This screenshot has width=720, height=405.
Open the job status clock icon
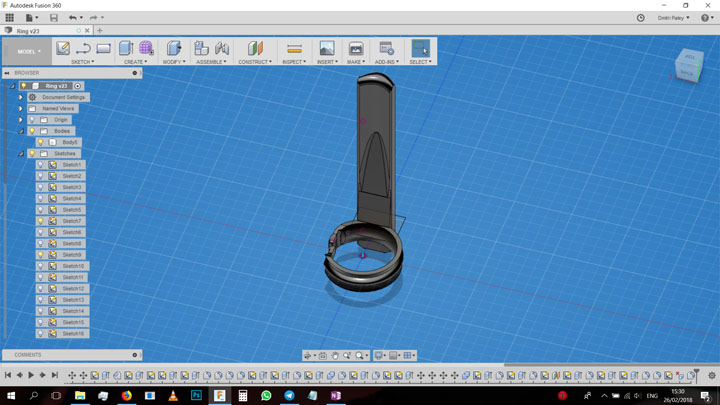click(641, 18)
